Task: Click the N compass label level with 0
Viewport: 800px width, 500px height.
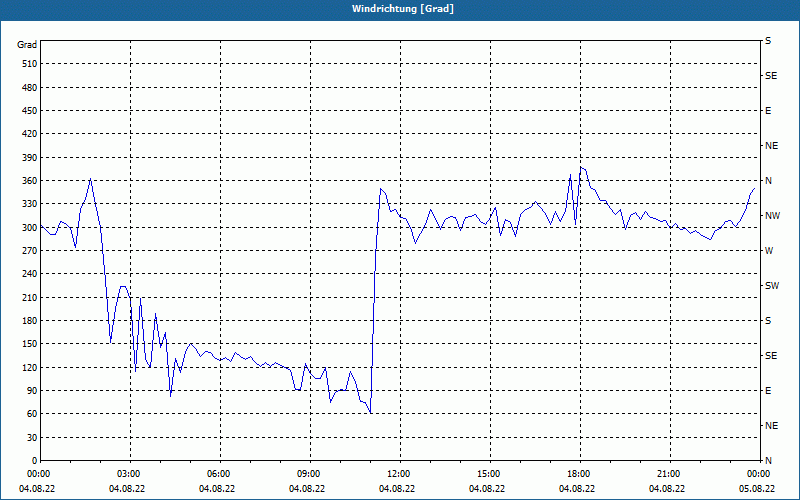Action: pos(768,461)
